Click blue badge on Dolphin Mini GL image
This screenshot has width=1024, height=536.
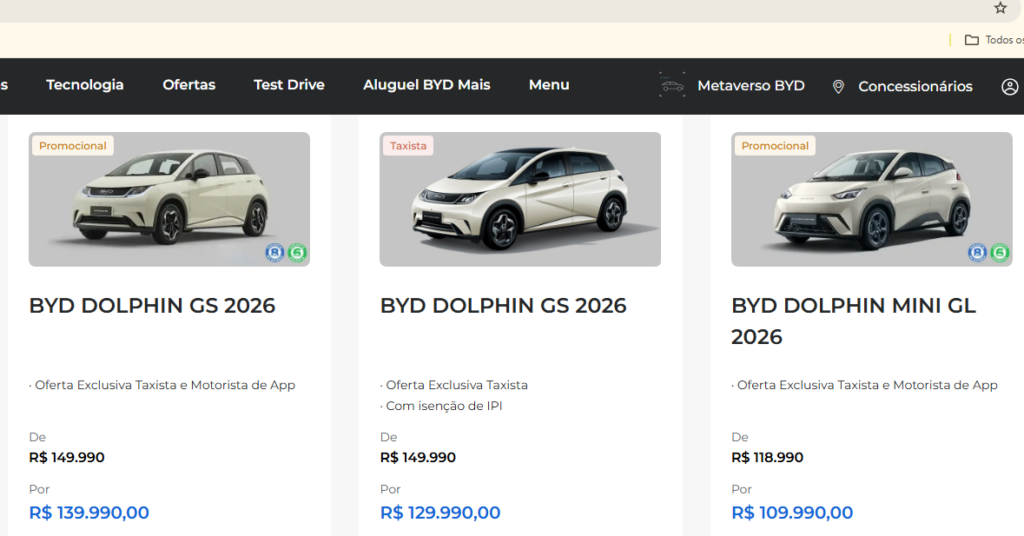978,253
